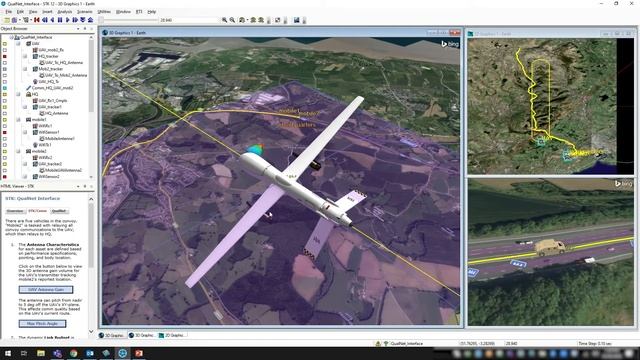
Task: Open Chrome from the taskbar
Action: [x=73, y=353]
